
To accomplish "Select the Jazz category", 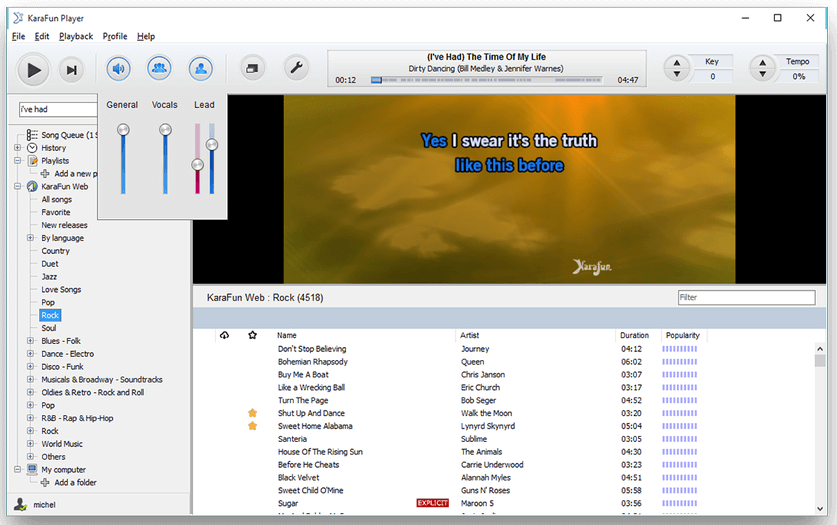I will 49,276.
